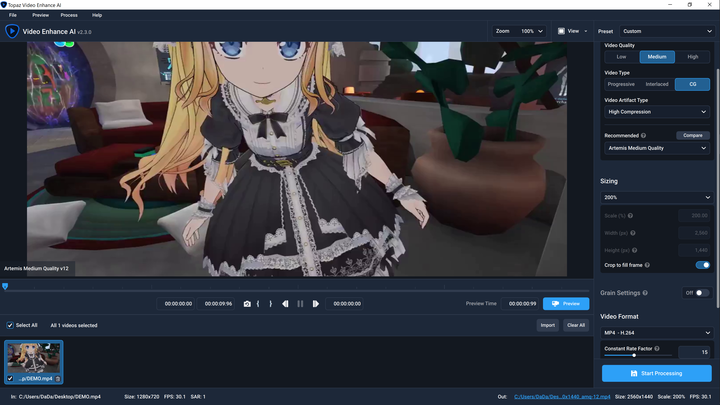Click the View layout icon
Viewport: 720px width, 405px height.
(561, 31)
